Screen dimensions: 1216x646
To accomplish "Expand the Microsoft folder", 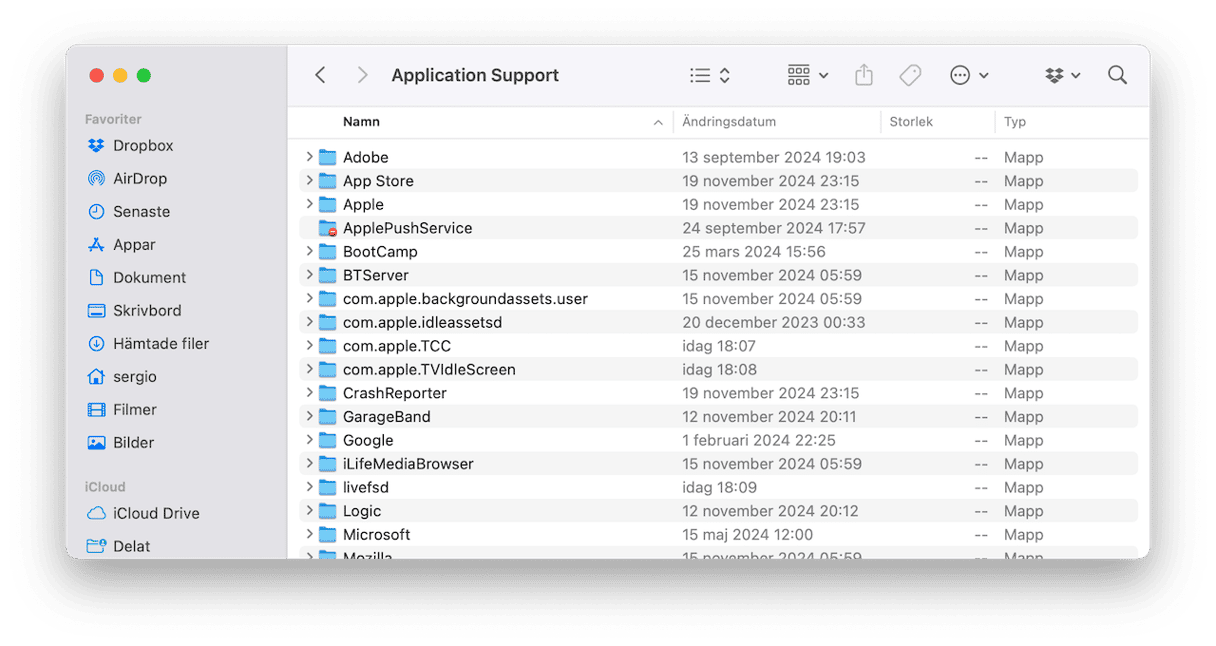I will 309,535.
